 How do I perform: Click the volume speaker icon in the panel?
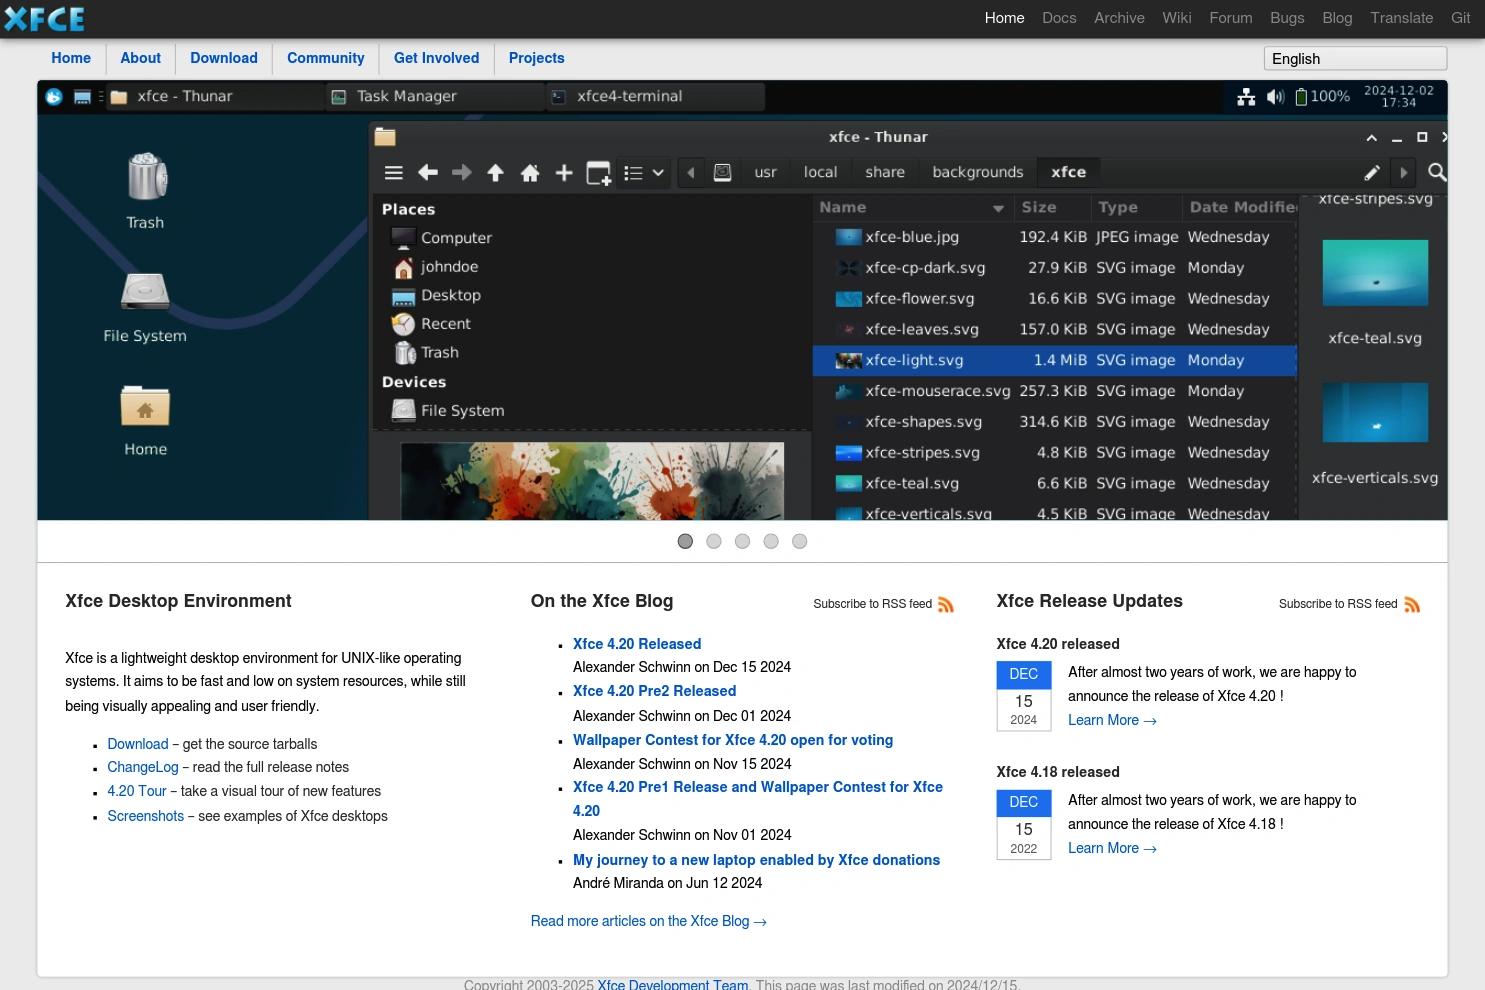[x=1275, y=96]
